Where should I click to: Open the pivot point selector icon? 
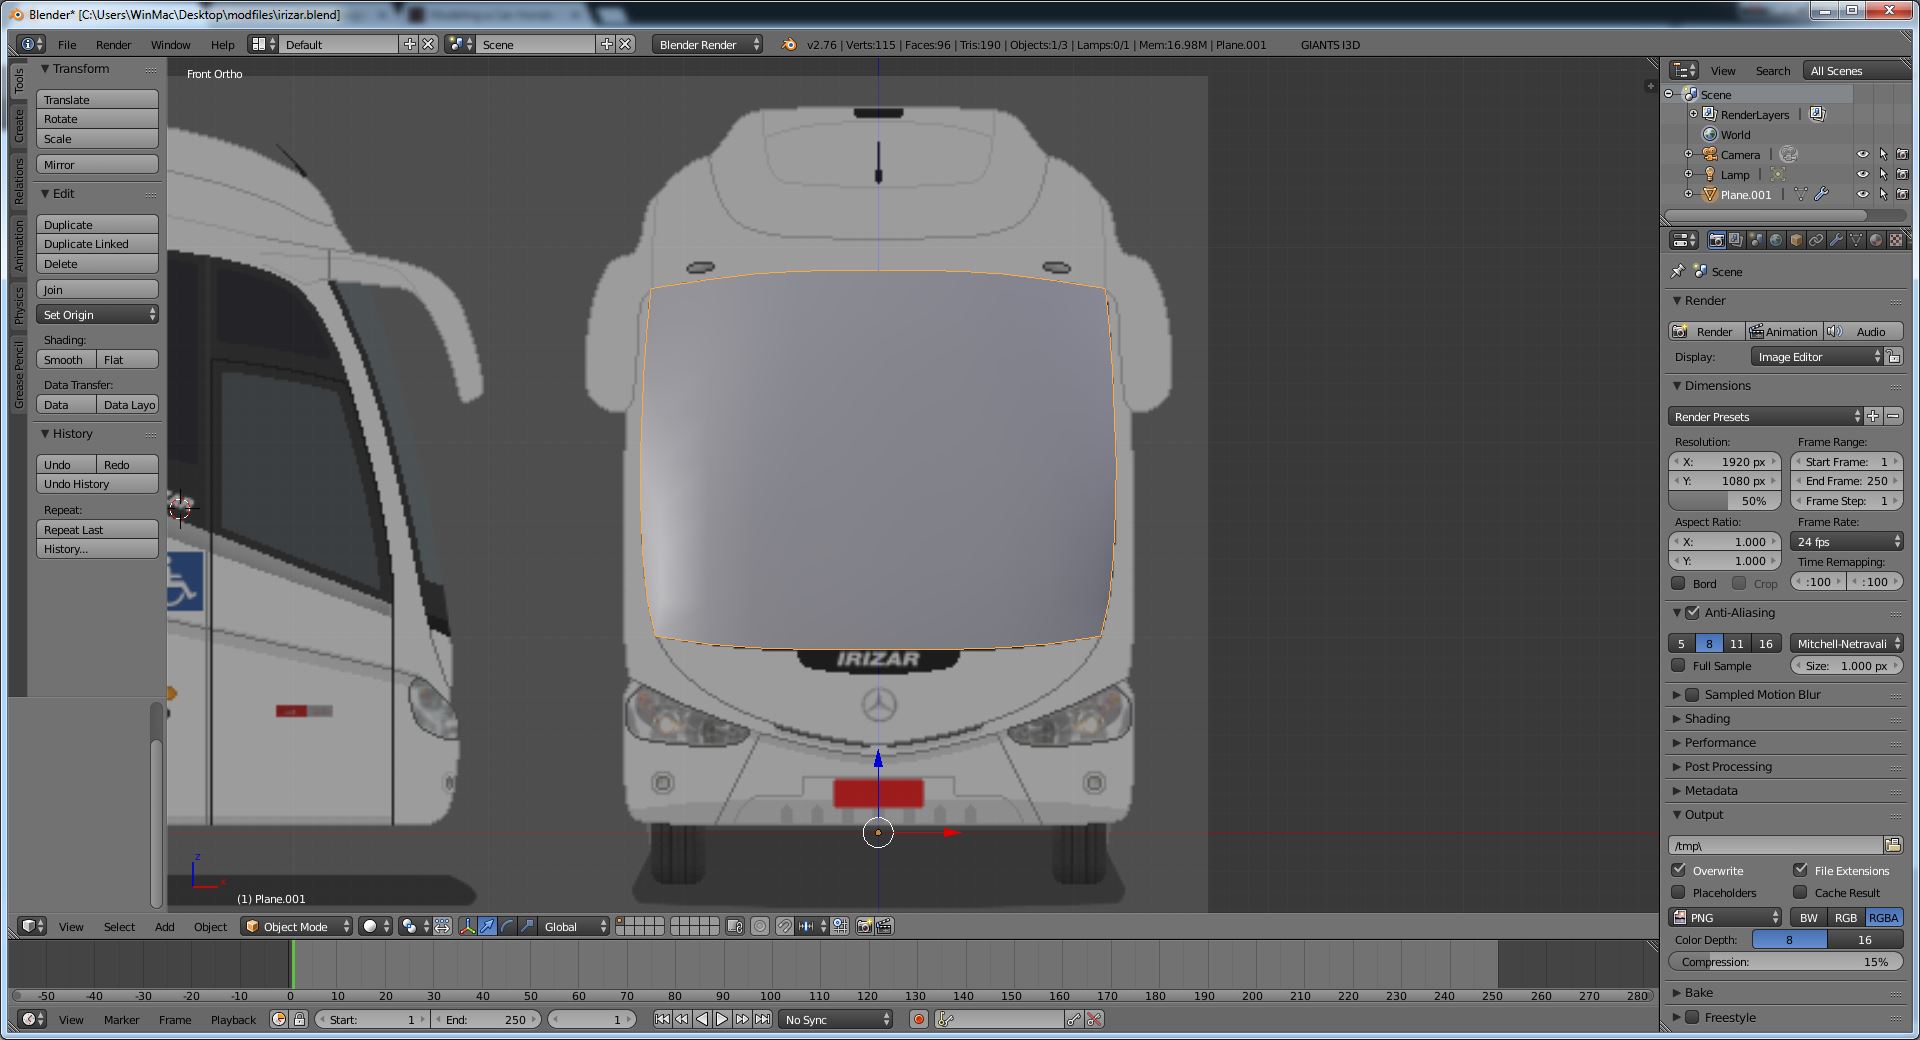(415, 926)
